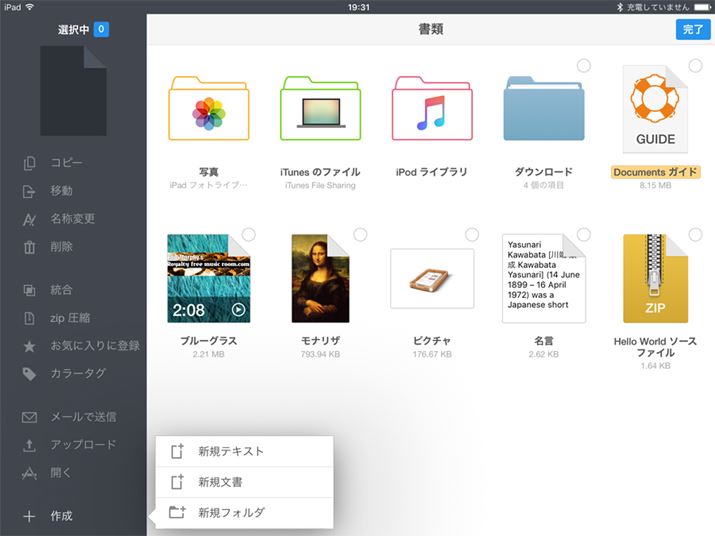Click the コピー (copy) icon in sidebar
The image size is (715, 536).
tap(30, 163)
